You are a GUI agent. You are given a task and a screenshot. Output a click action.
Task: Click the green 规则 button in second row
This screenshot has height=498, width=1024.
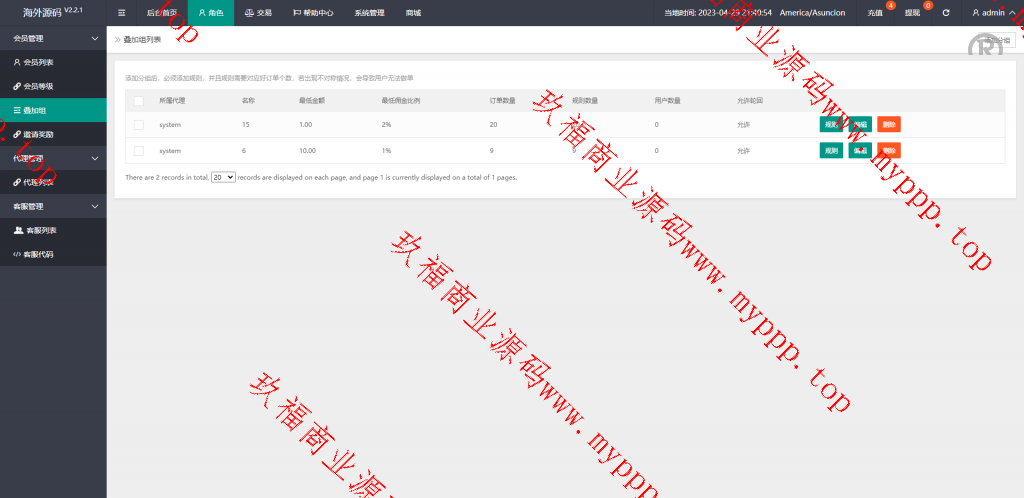point(830,150)
